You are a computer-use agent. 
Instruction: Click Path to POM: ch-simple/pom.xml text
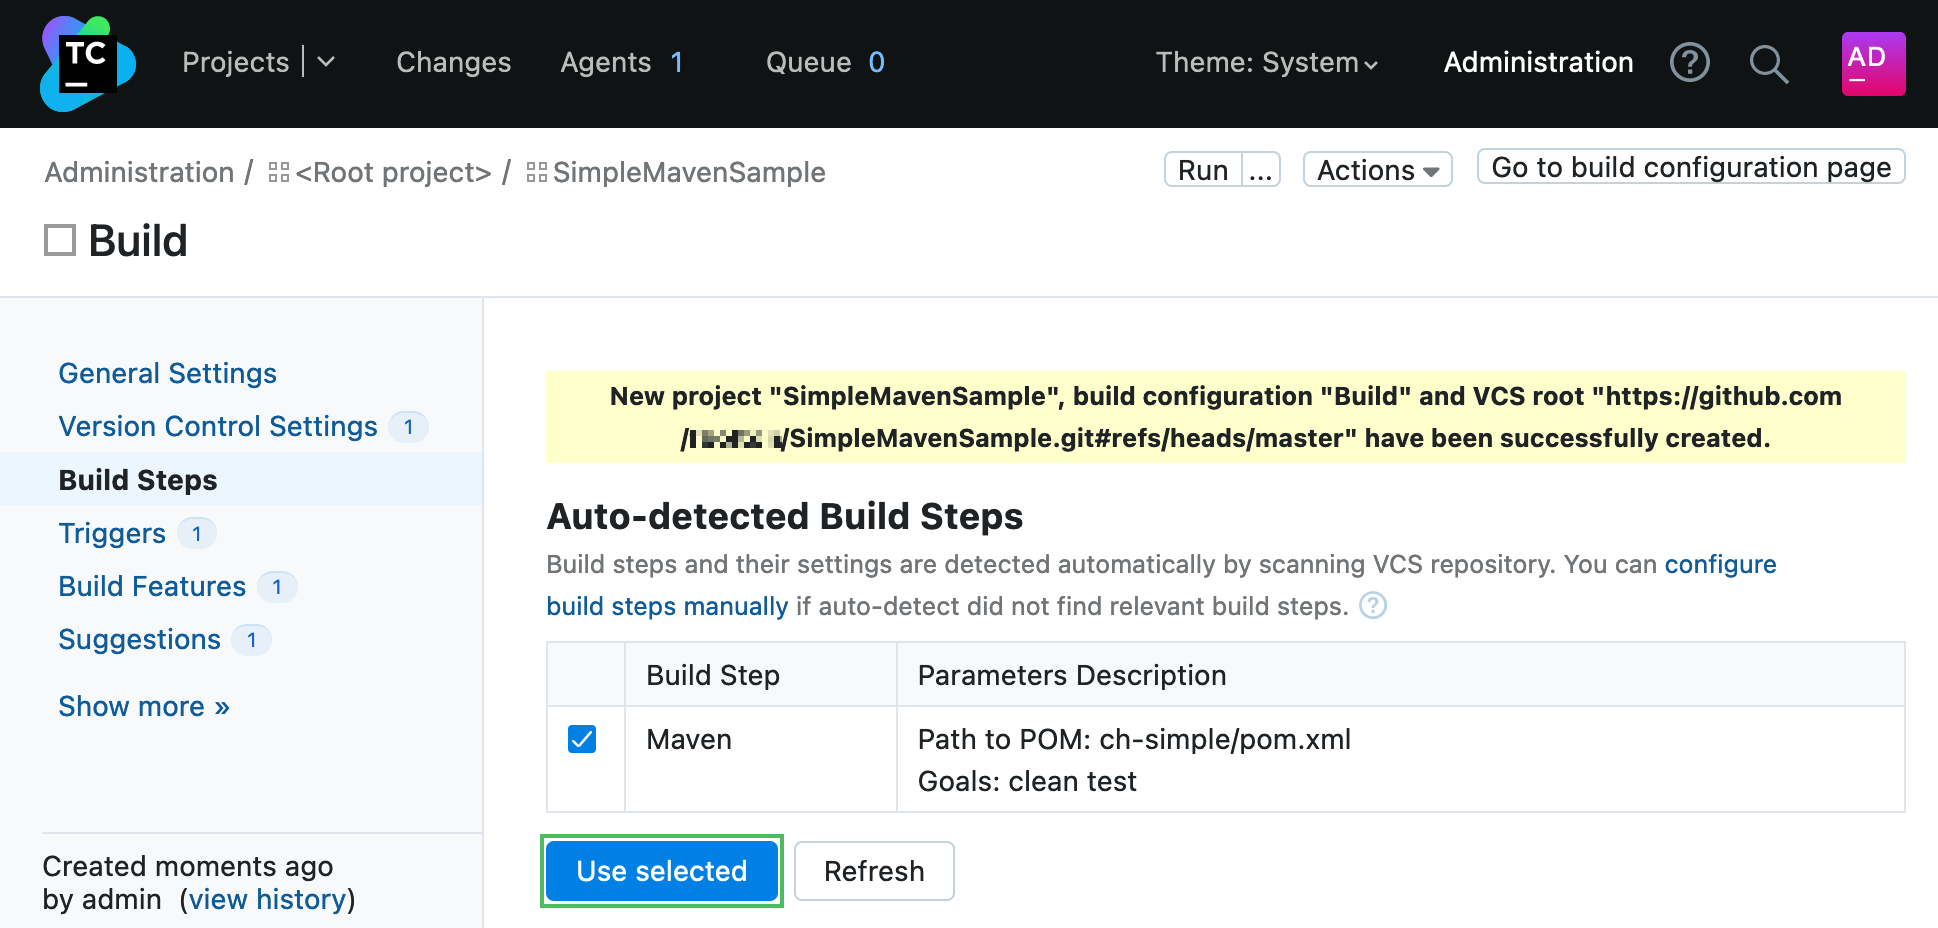coord(1134,739)
